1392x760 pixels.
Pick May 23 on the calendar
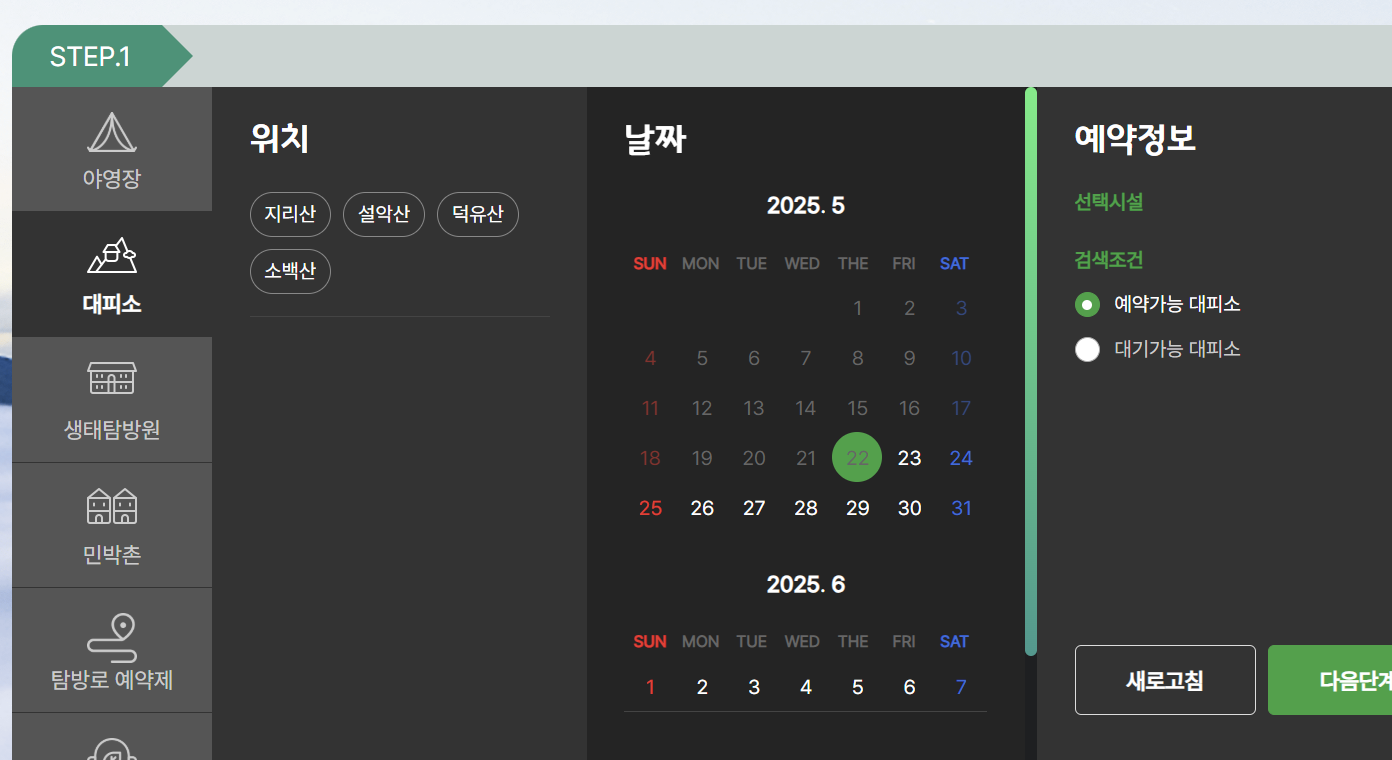click(x=909, y=457)
